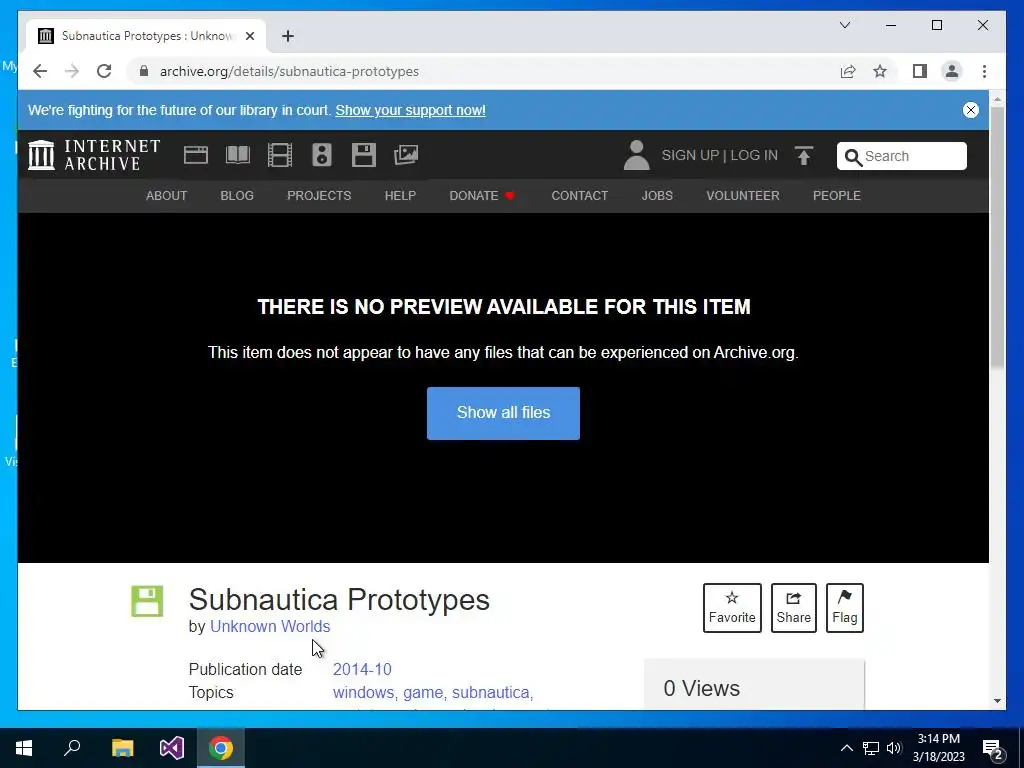Click the volume speaker tray icon
This screenshot has height=768, width=1024.
tap(894, 748)
